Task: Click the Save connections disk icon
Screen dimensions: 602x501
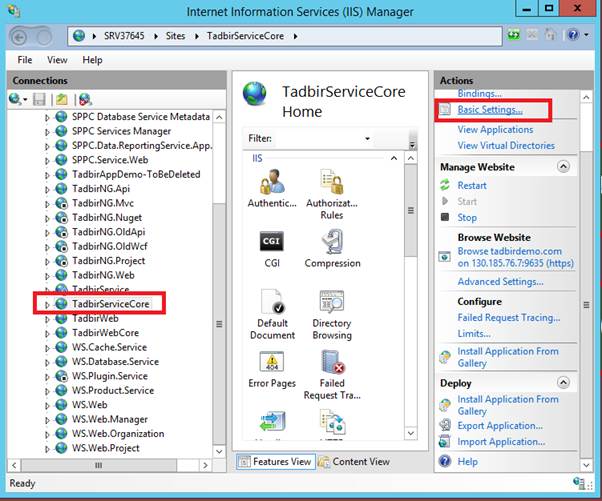Action: [x=39, y=99]
